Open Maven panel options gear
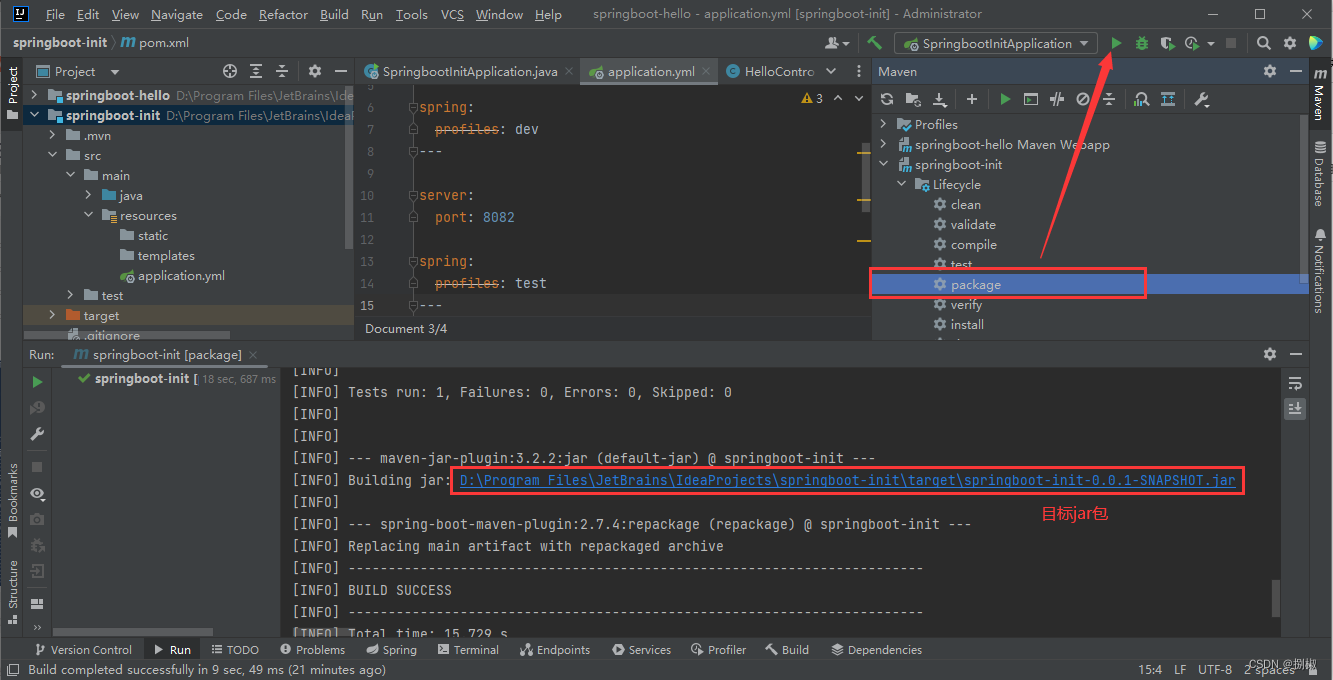 (x=1270, y=71)
